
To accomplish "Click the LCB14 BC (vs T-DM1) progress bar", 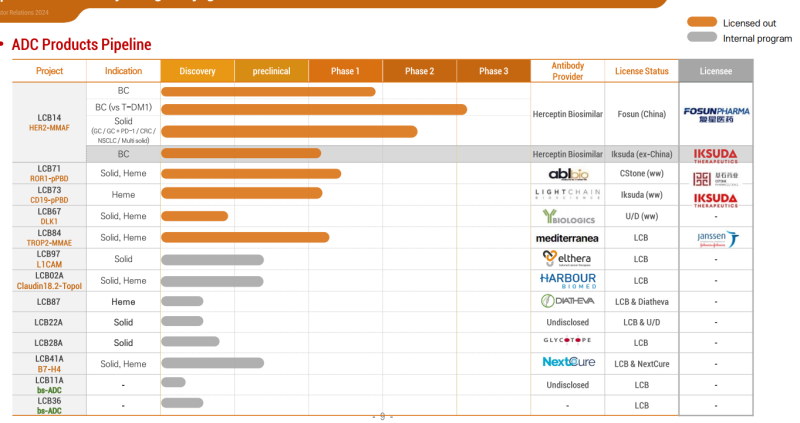I will coord(314,110).
